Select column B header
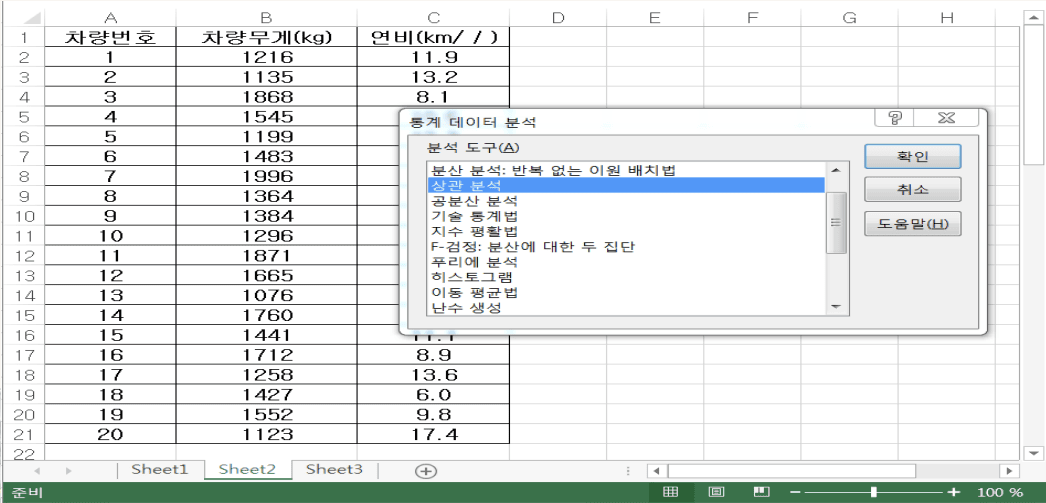This screenshot has height=503, width=1046. pyautogui.click(x=265, y=17)
